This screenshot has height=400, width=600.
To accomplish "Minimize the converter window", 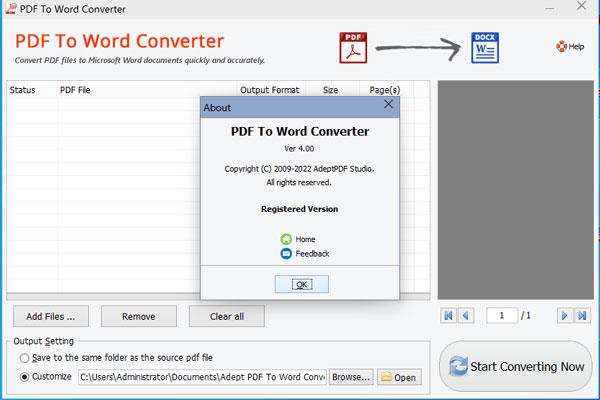I will click(x=550, y=8).
